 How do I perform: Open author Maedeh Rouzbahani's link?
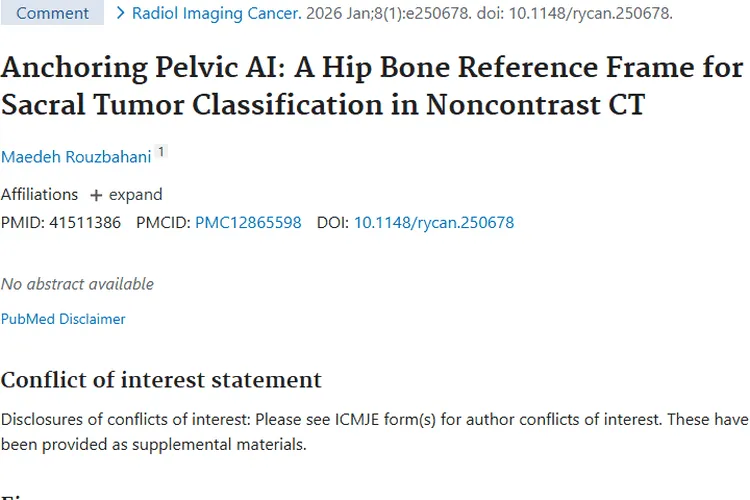click(x=75, y=157)
